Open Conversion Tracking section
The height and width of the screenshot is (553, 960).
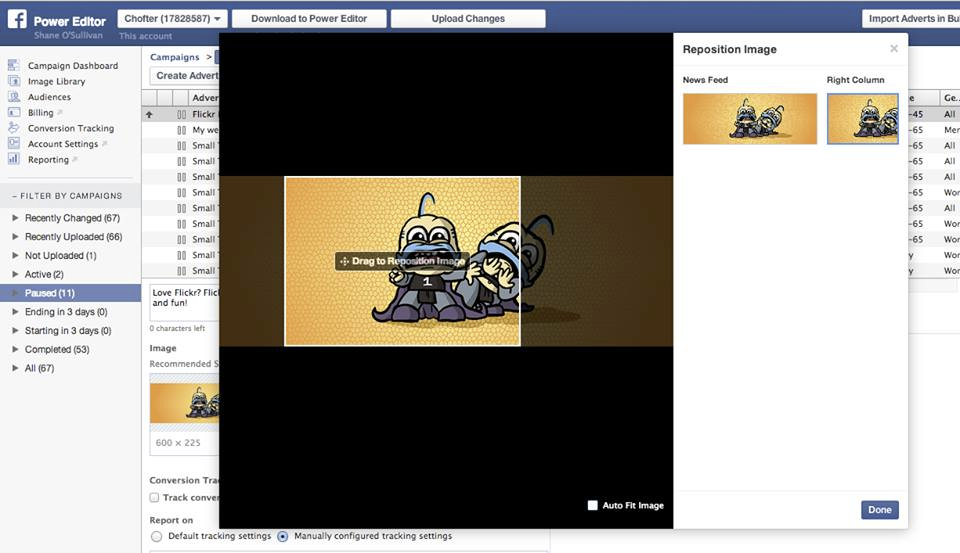[71, 128]
